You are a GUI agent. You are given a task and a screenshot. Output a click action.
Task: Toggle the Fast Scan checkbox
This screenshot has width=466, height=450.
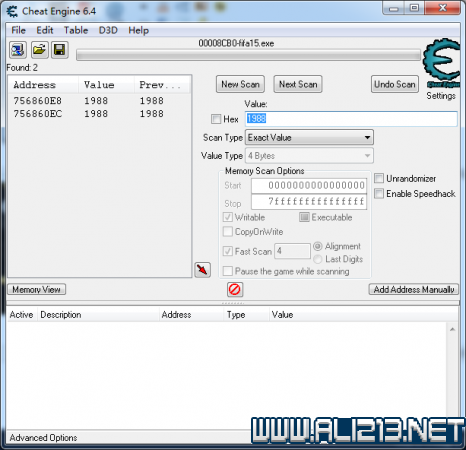pyautogui.click(x=228, y=251)
